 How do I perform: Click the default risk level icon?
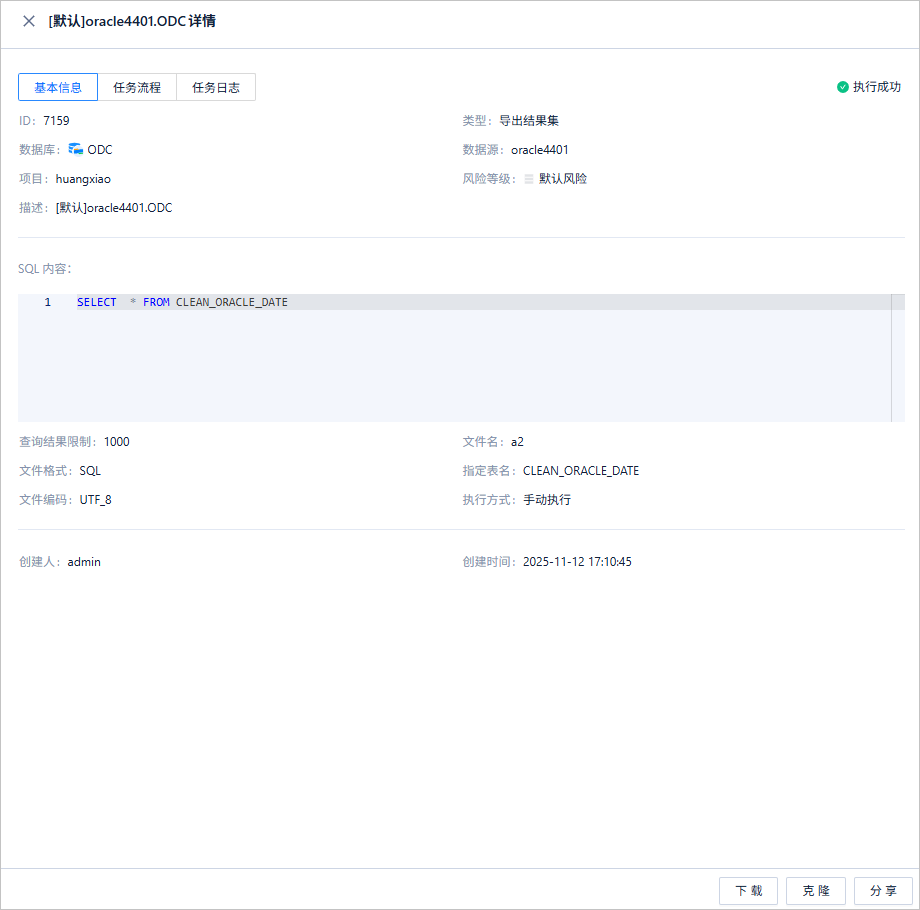[529, 178]
